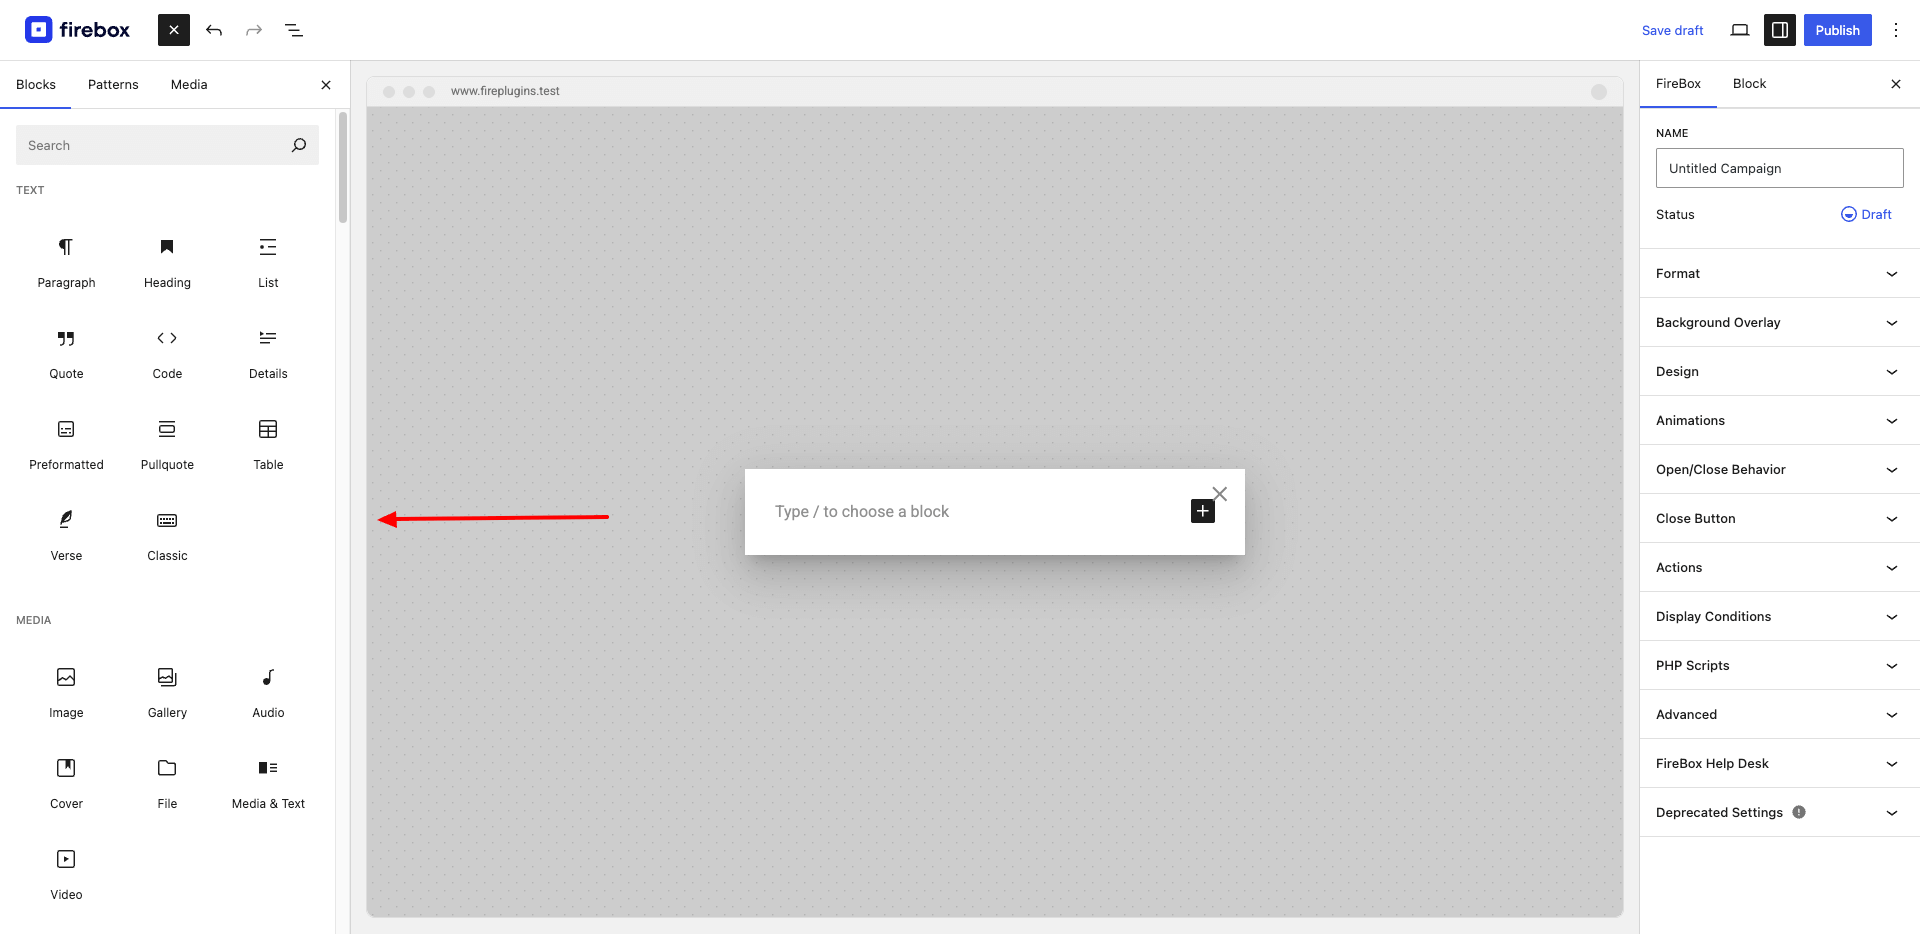Expand the Actions section
Viewport: 1920px width, 934px height.
[1779, 568]
